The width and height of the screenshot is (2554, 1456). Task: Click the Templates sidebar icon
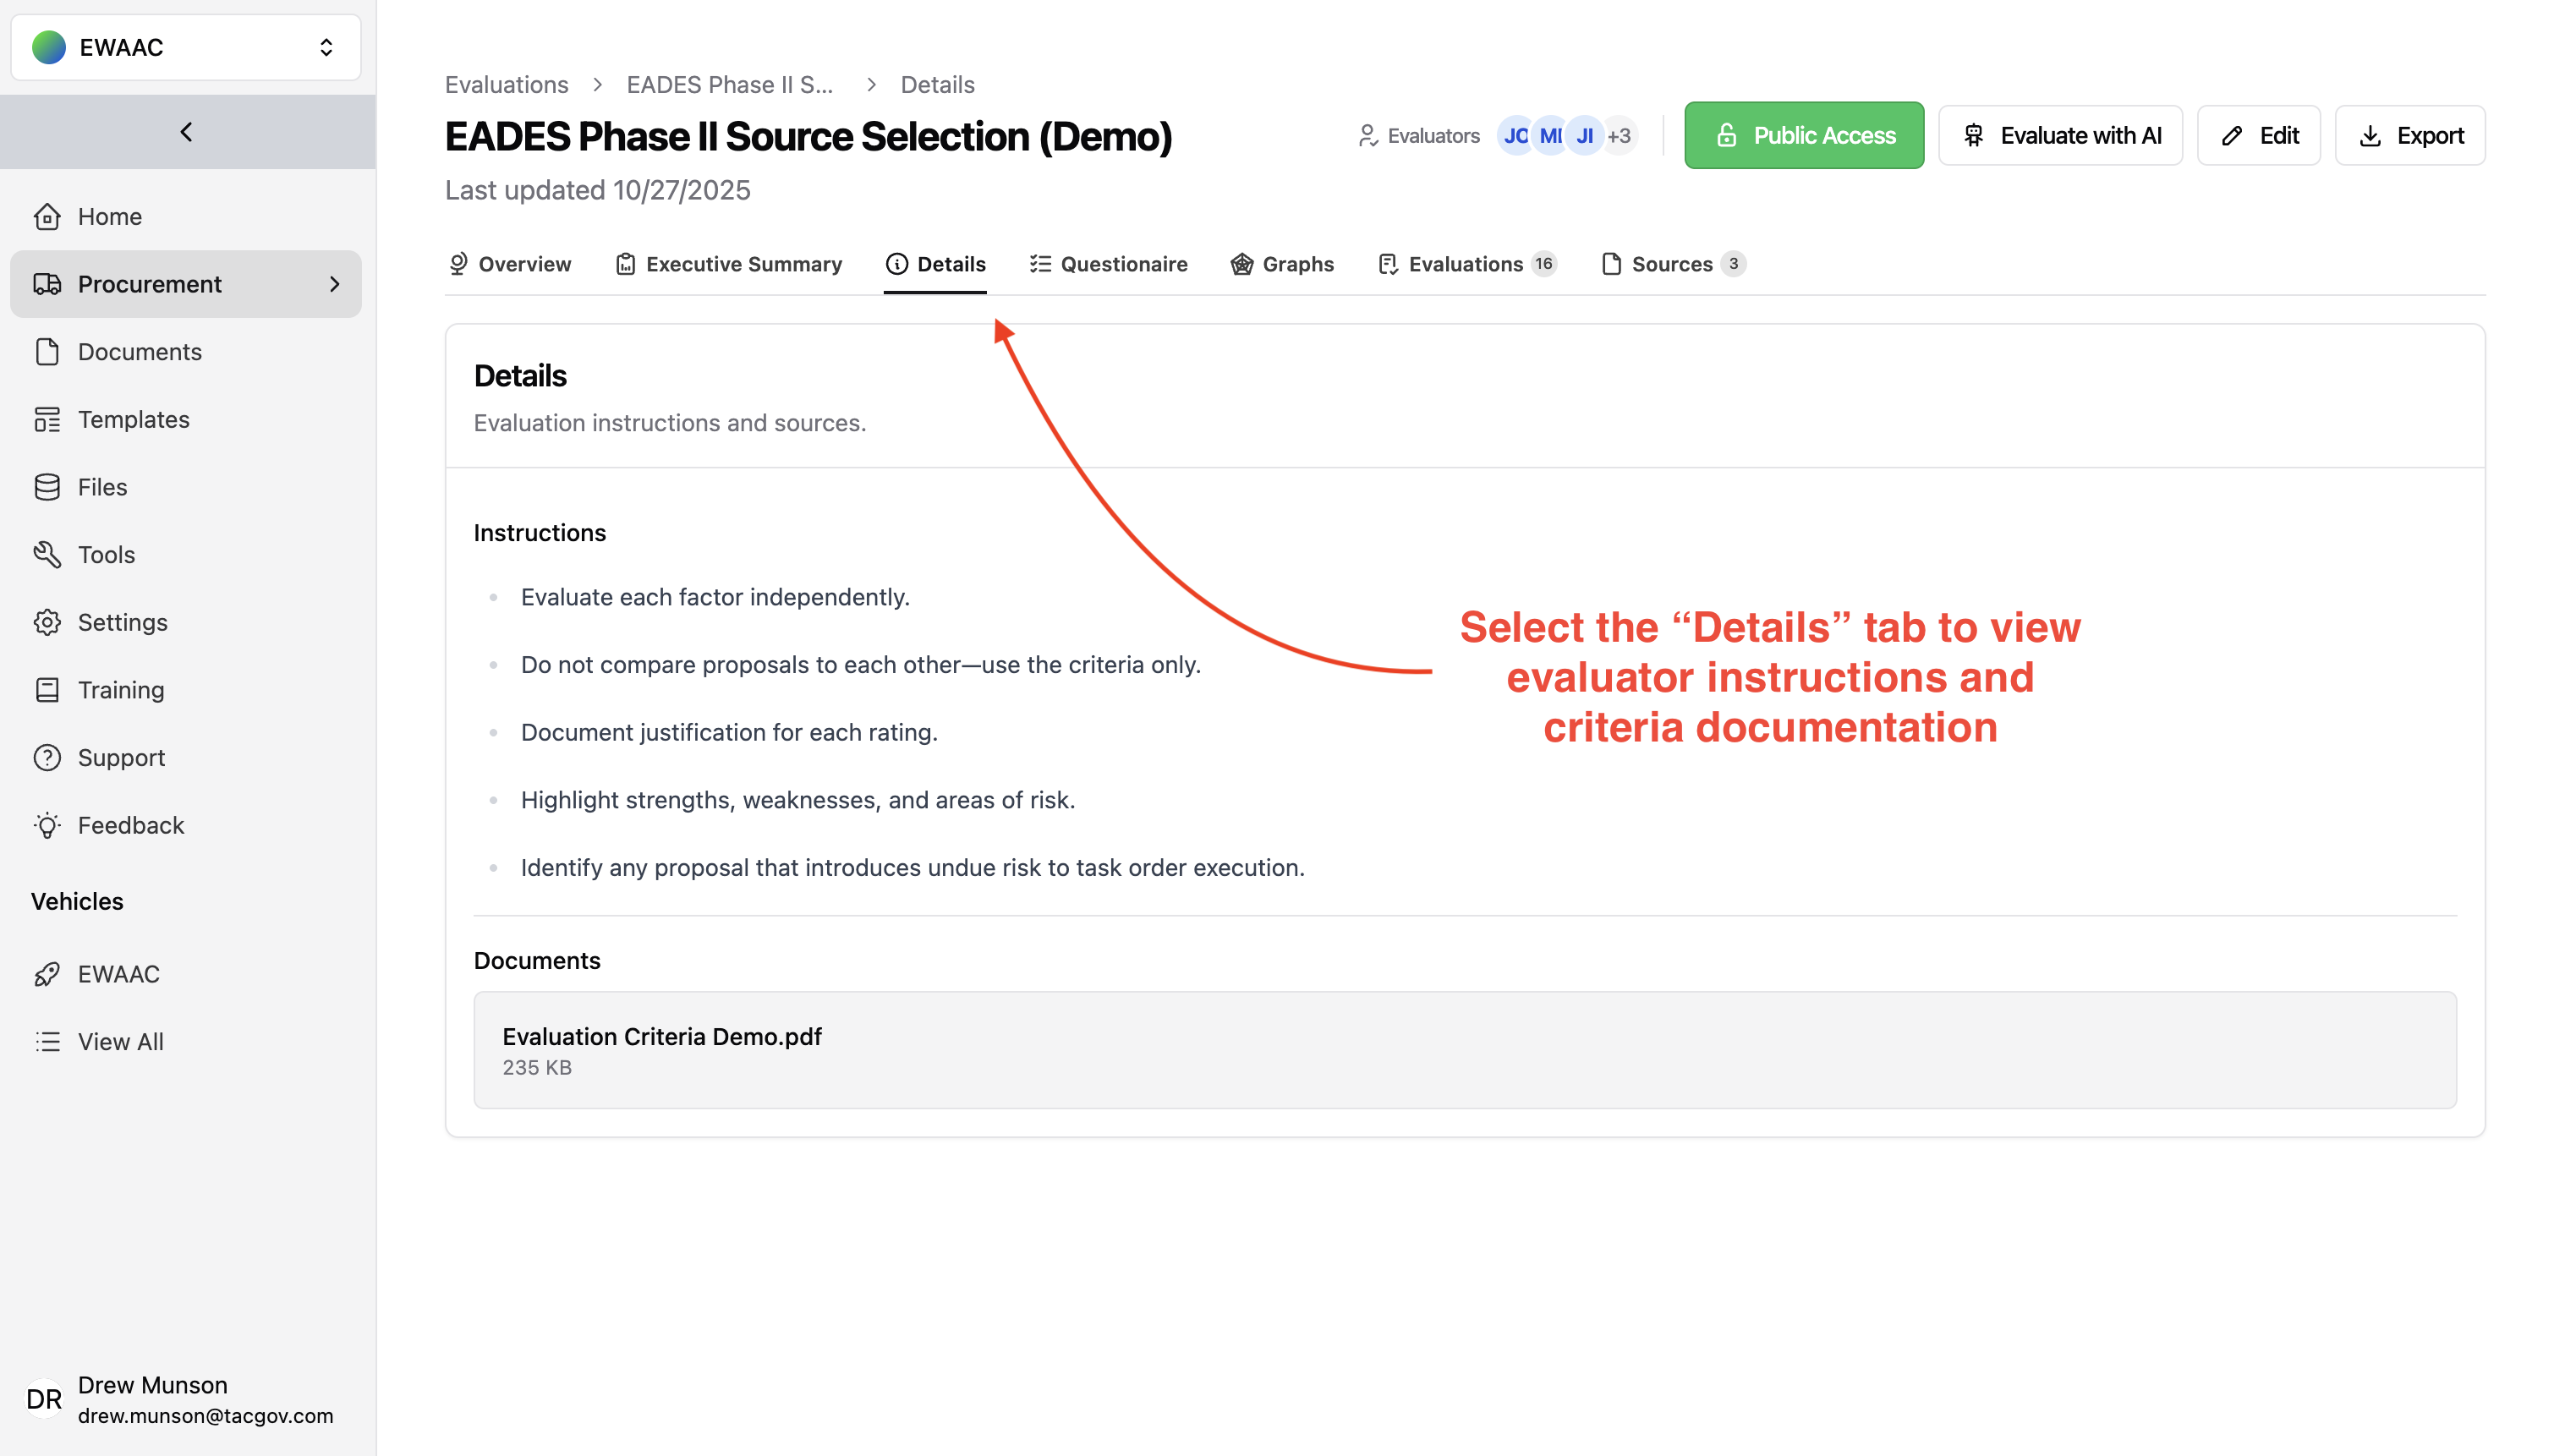pyautogui.click(x=47, y=420)
